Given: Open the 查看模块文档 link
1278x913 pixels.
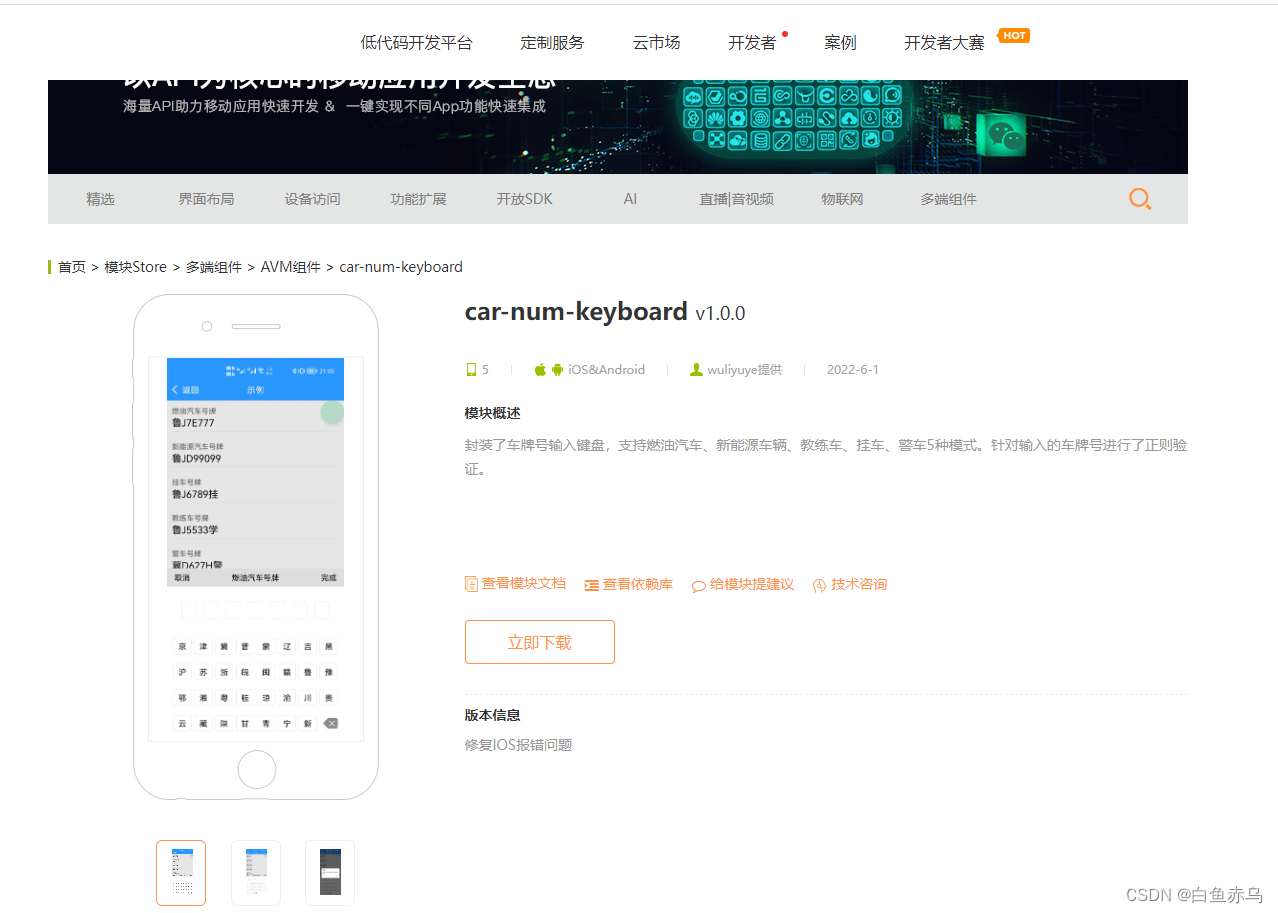Looking at the screenshot, I should pyautogui.click(x=523, y=584).
